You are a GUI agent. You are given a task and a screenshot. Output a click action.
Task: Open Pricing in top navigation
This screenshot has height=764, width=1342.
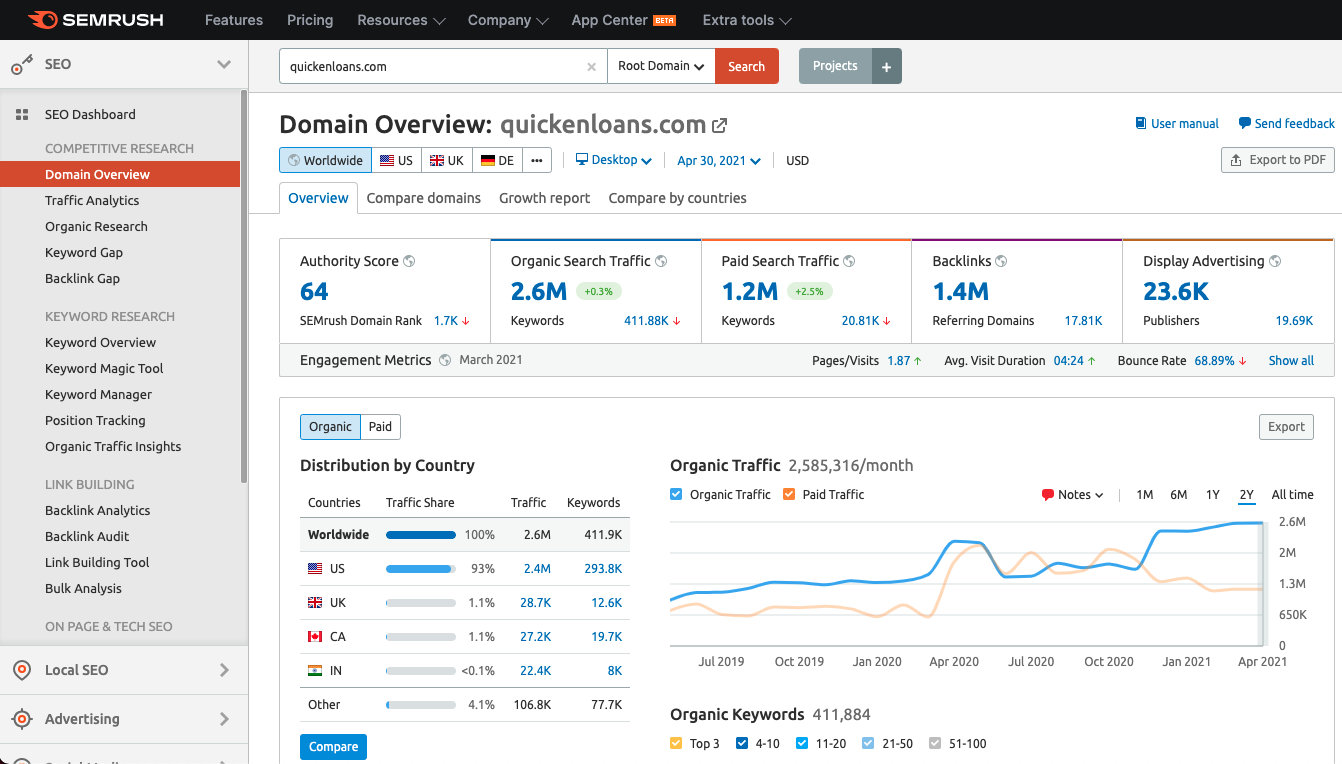click(310, 20)
